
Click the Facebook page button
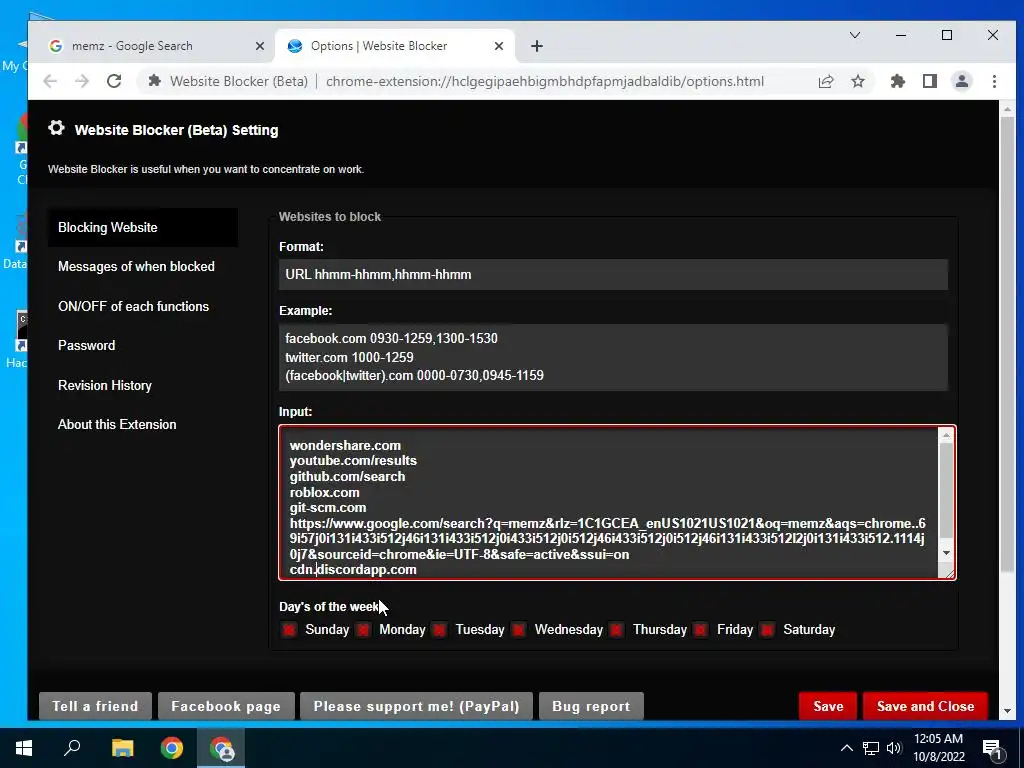(226, 706)
